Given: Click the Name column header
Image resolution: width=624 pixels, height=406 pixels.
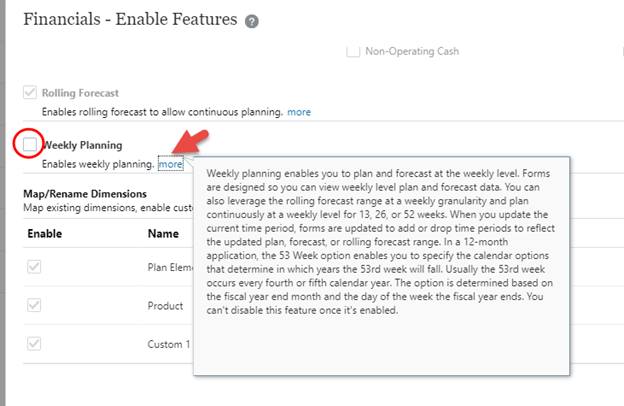Looking at the screenshot, I should click(x=163, y=233).
